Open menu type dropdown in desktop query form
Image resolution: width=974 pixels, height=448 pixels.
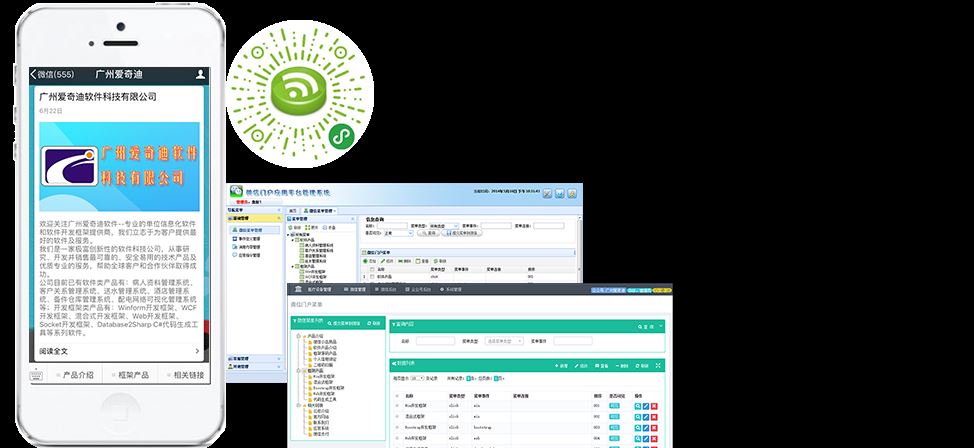444,226
